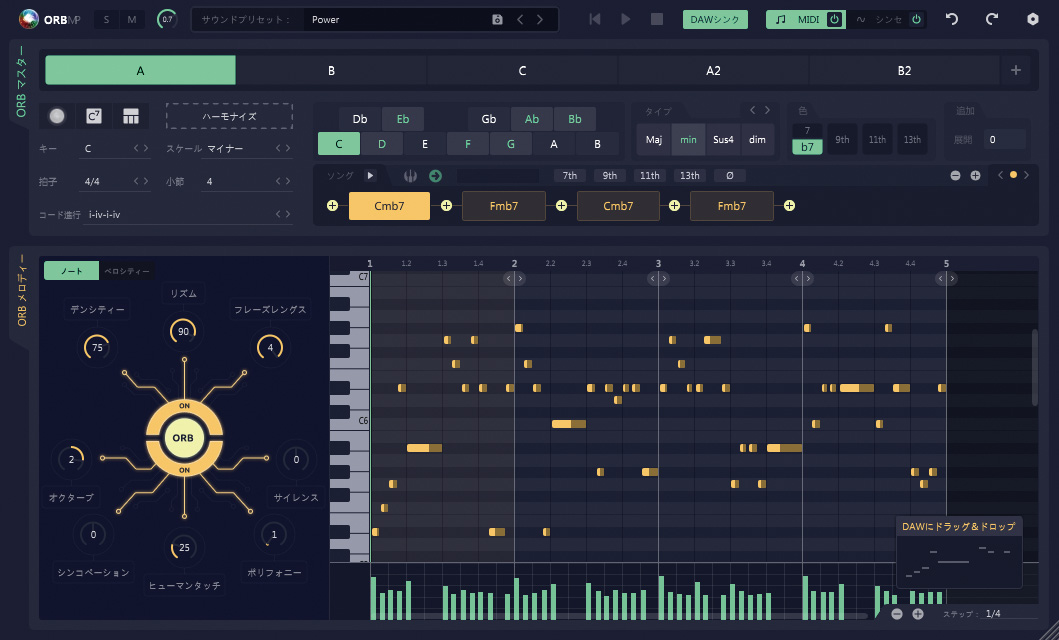The height and width of the screenshot is (640, 1059).
Task: Start playback with the play button
Action: (626, 20)
